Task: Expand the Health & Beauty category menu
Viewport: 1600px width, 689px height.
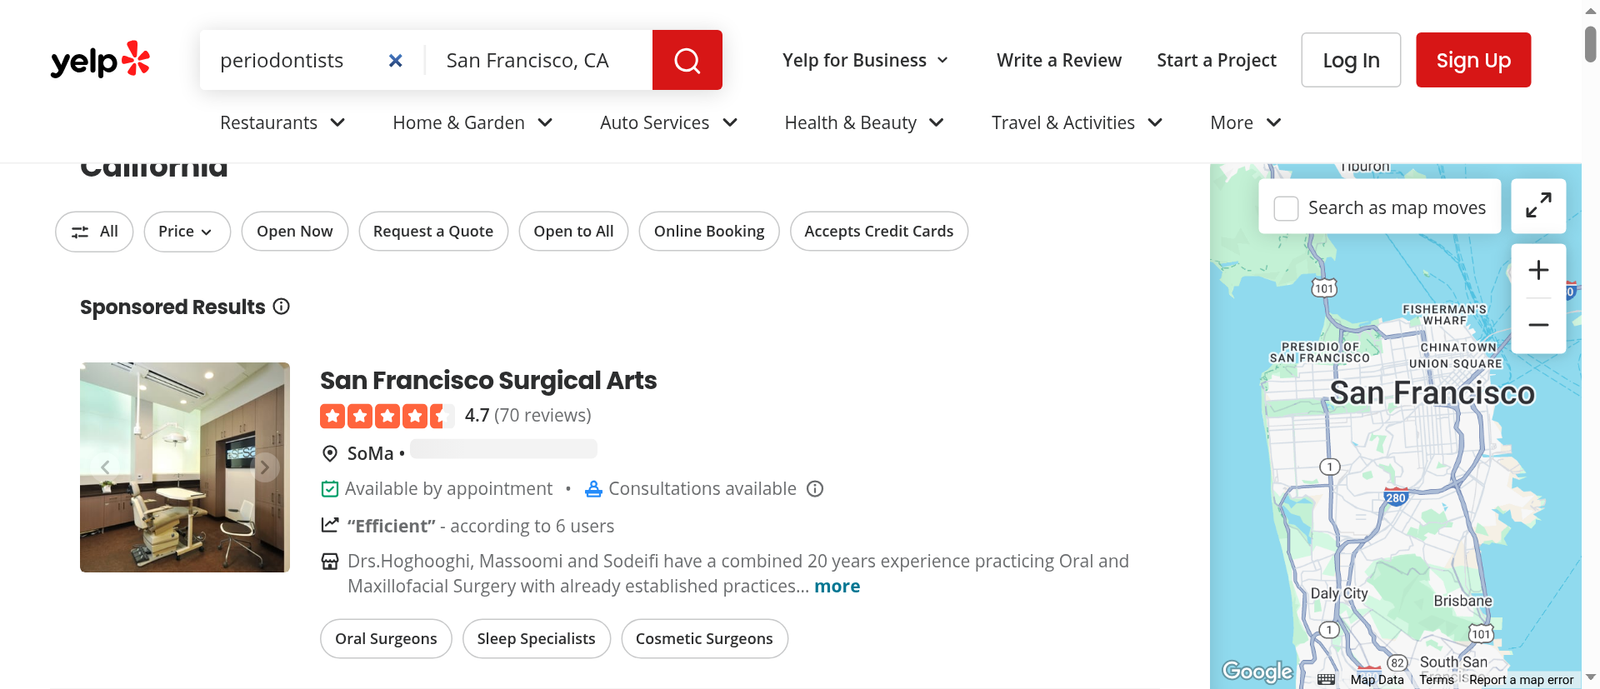Action: click(x=864, y=122)
